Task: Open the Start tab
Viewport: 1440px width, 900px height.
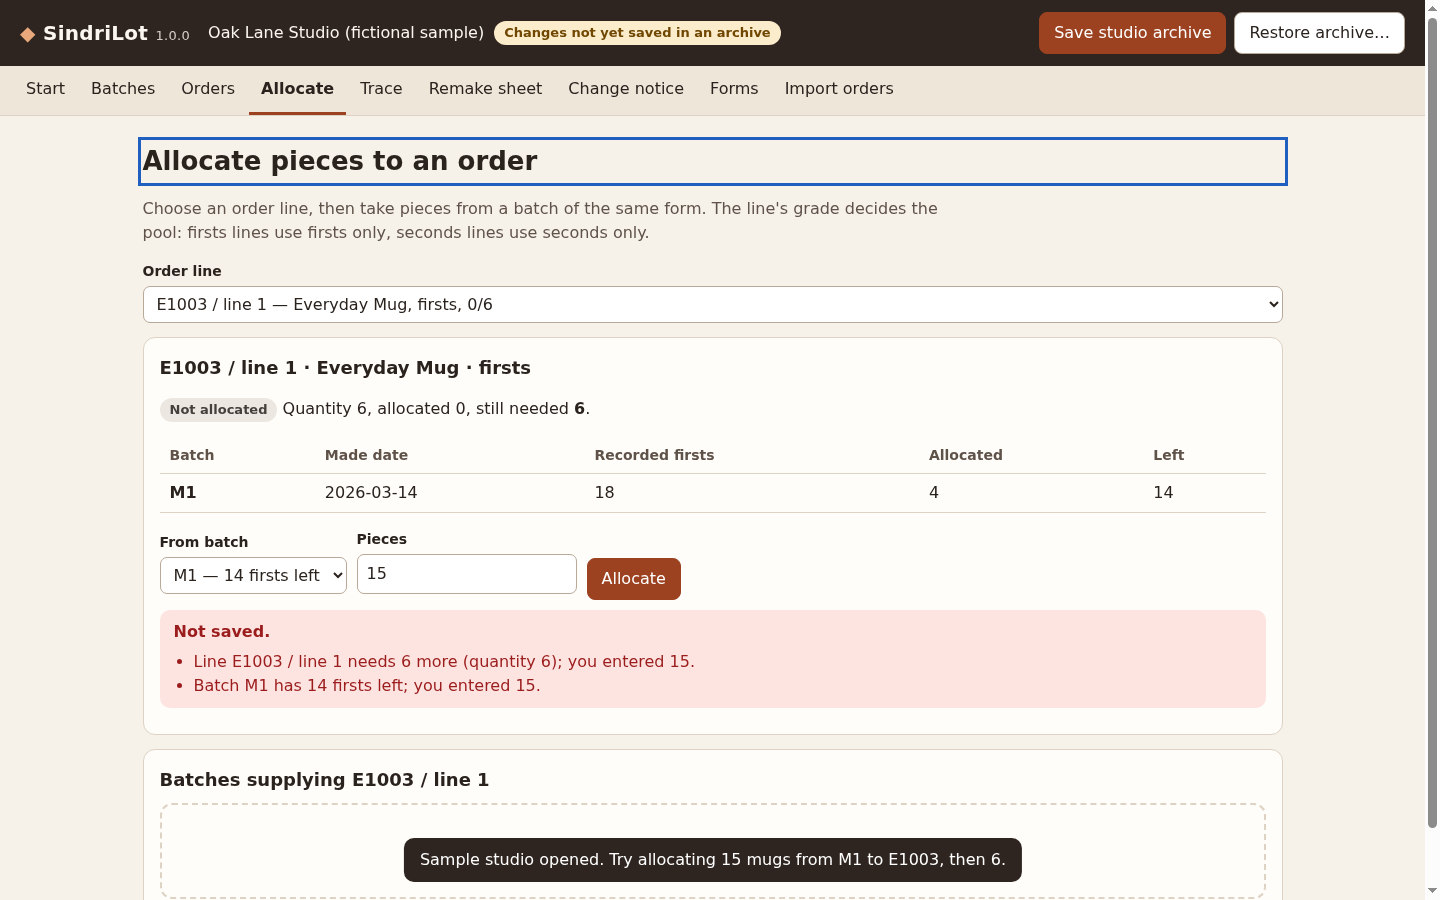Action: point(45,89)
